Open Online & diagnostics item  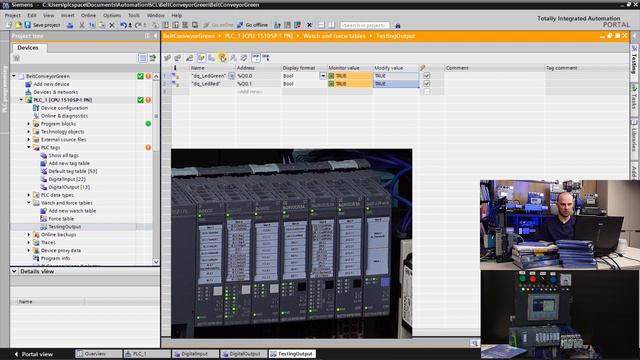tap(64, 116)
